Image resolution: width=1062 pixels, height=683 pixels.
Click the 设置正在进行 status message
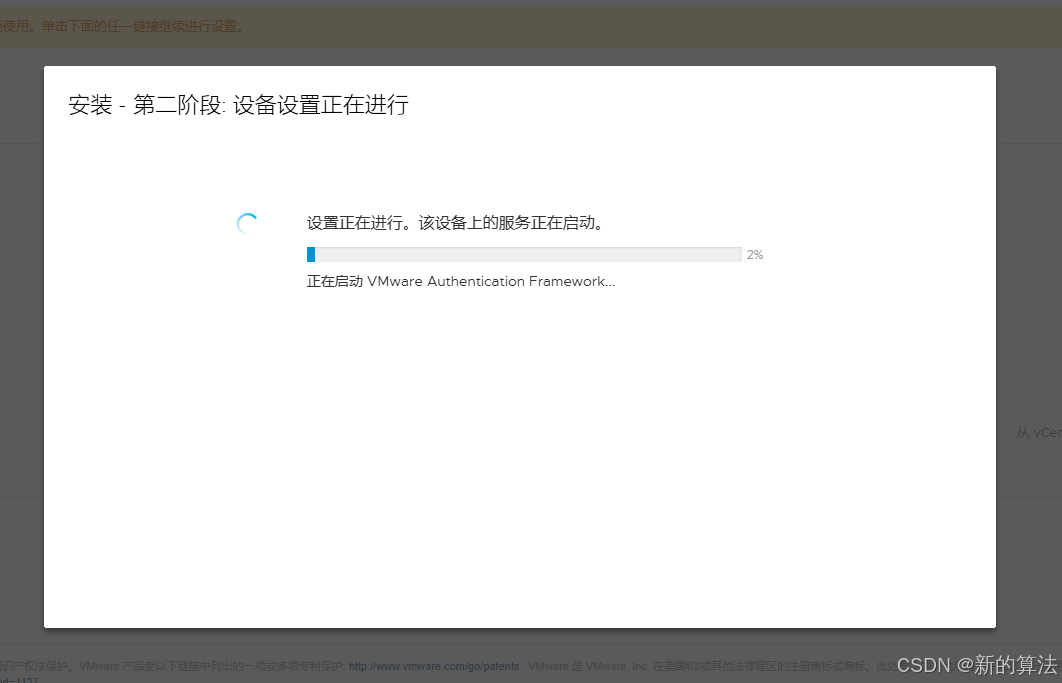pyautogui.click(x=455, y=223)
